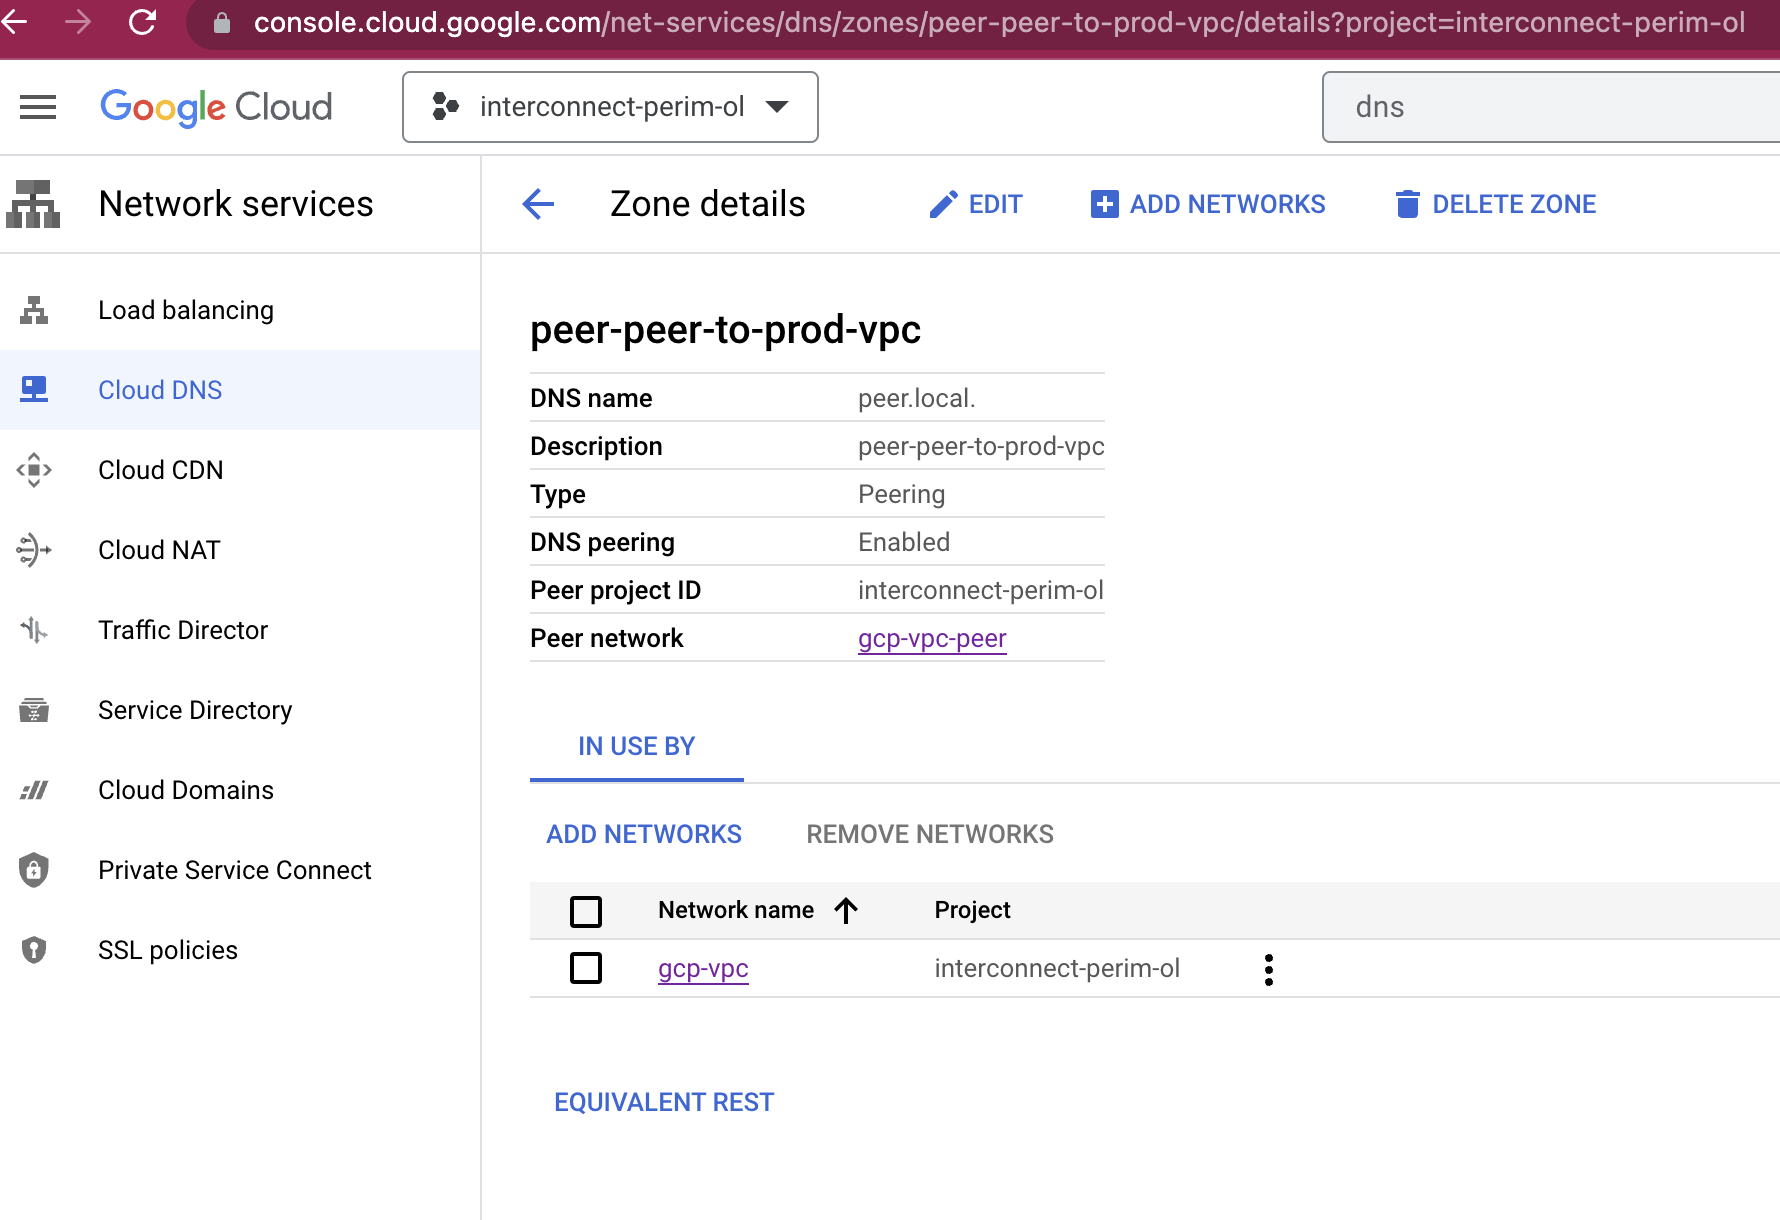Click the Cloud Domains icon
1780x1220 pixels.
[33, 790]
